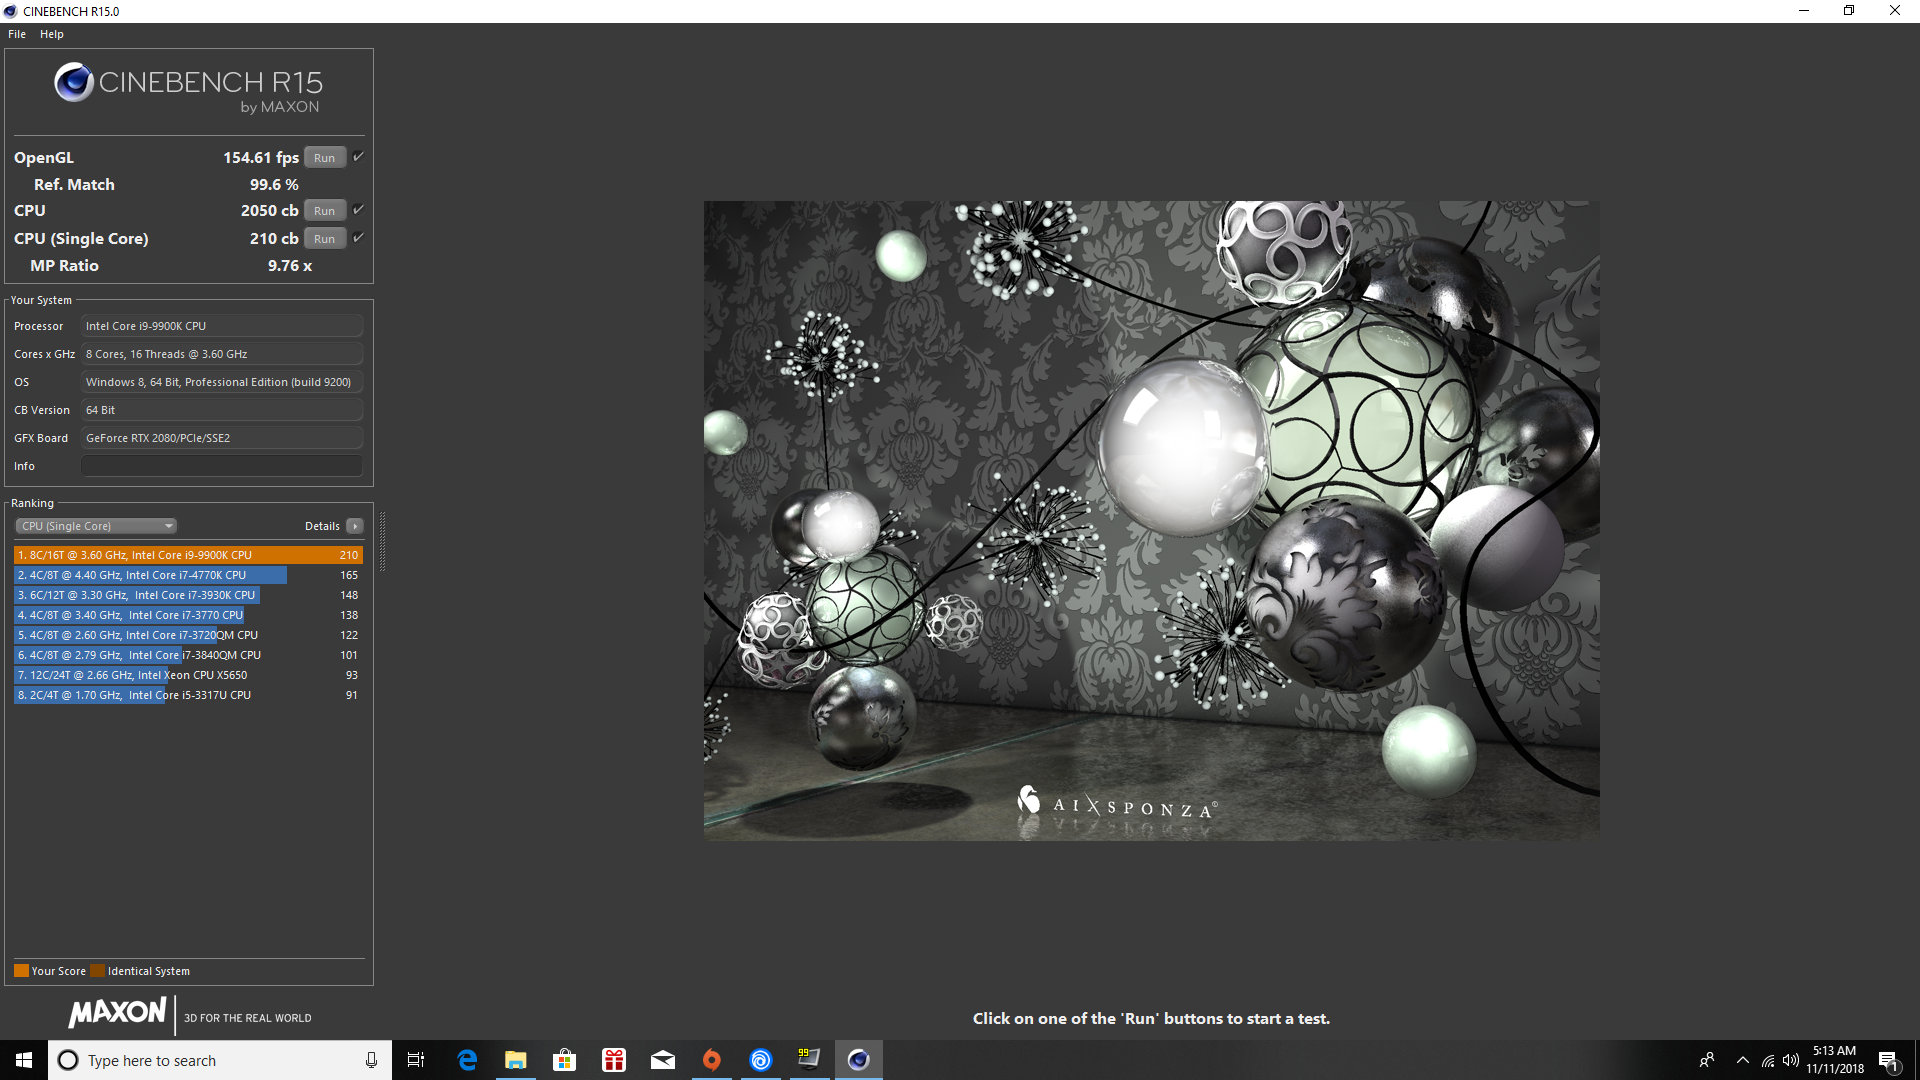Launch Microsoft Edge from the taskbar
The image size is (1920, 1080).
pyautogui.click(x=467, y=1060)
